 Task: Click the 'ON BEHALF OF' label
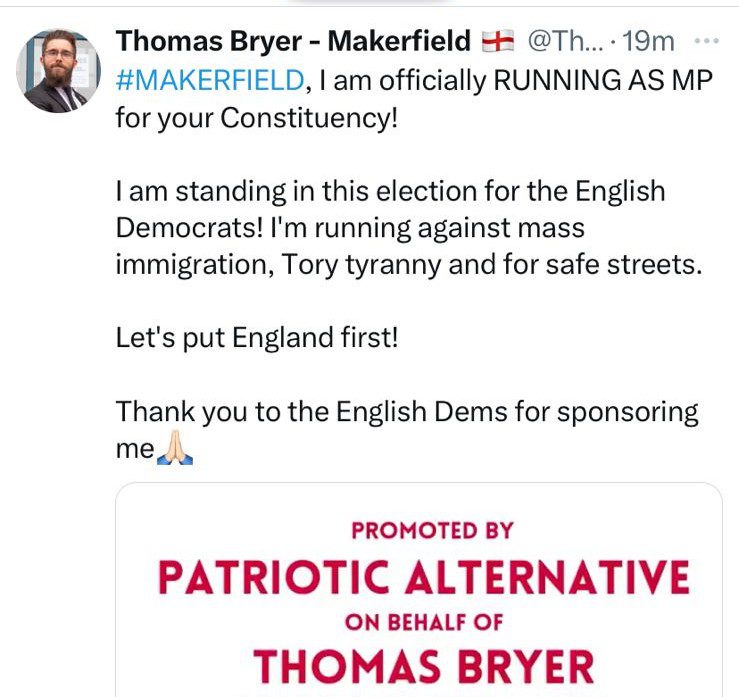click(x=424, y=621)
